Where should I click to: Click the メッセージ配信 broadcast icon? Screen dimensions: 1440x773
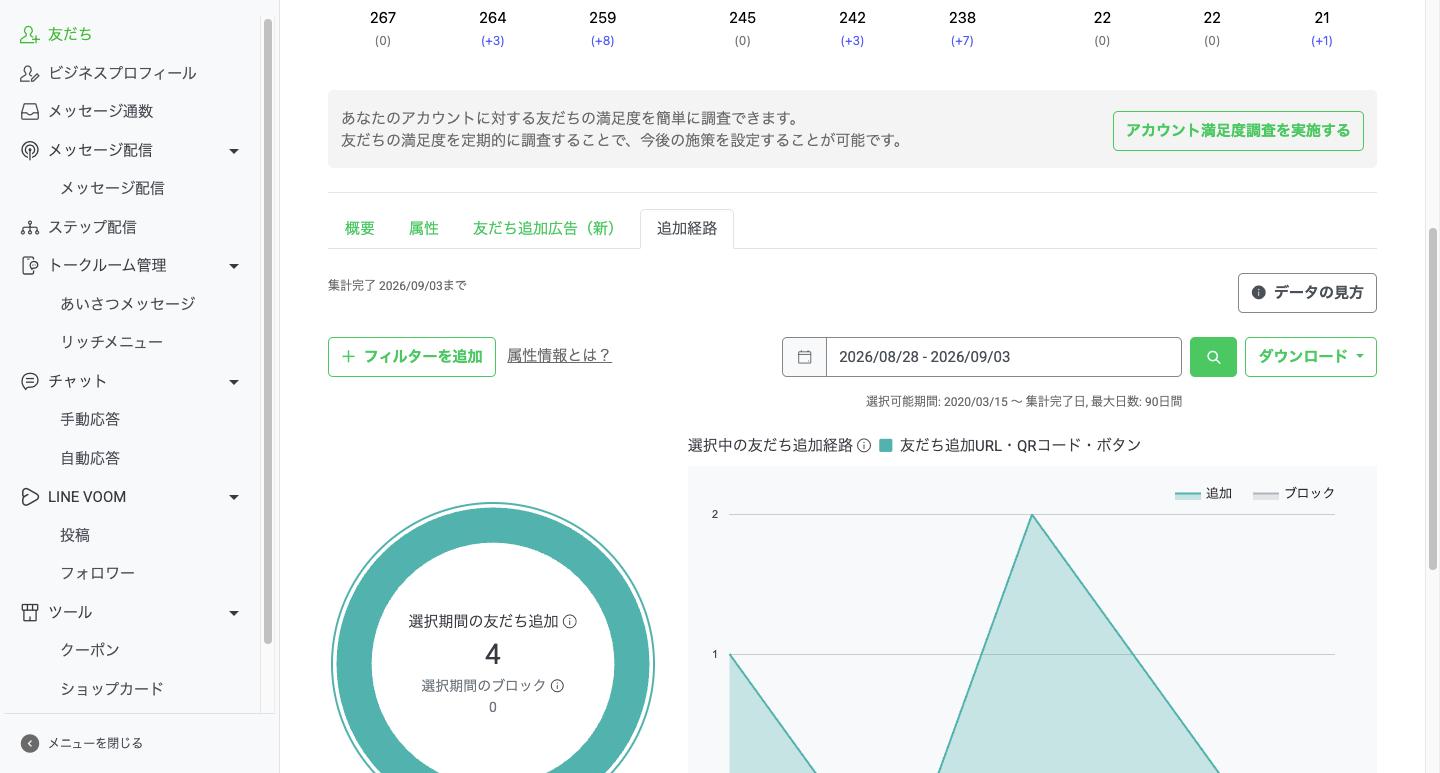click(30, 150)
